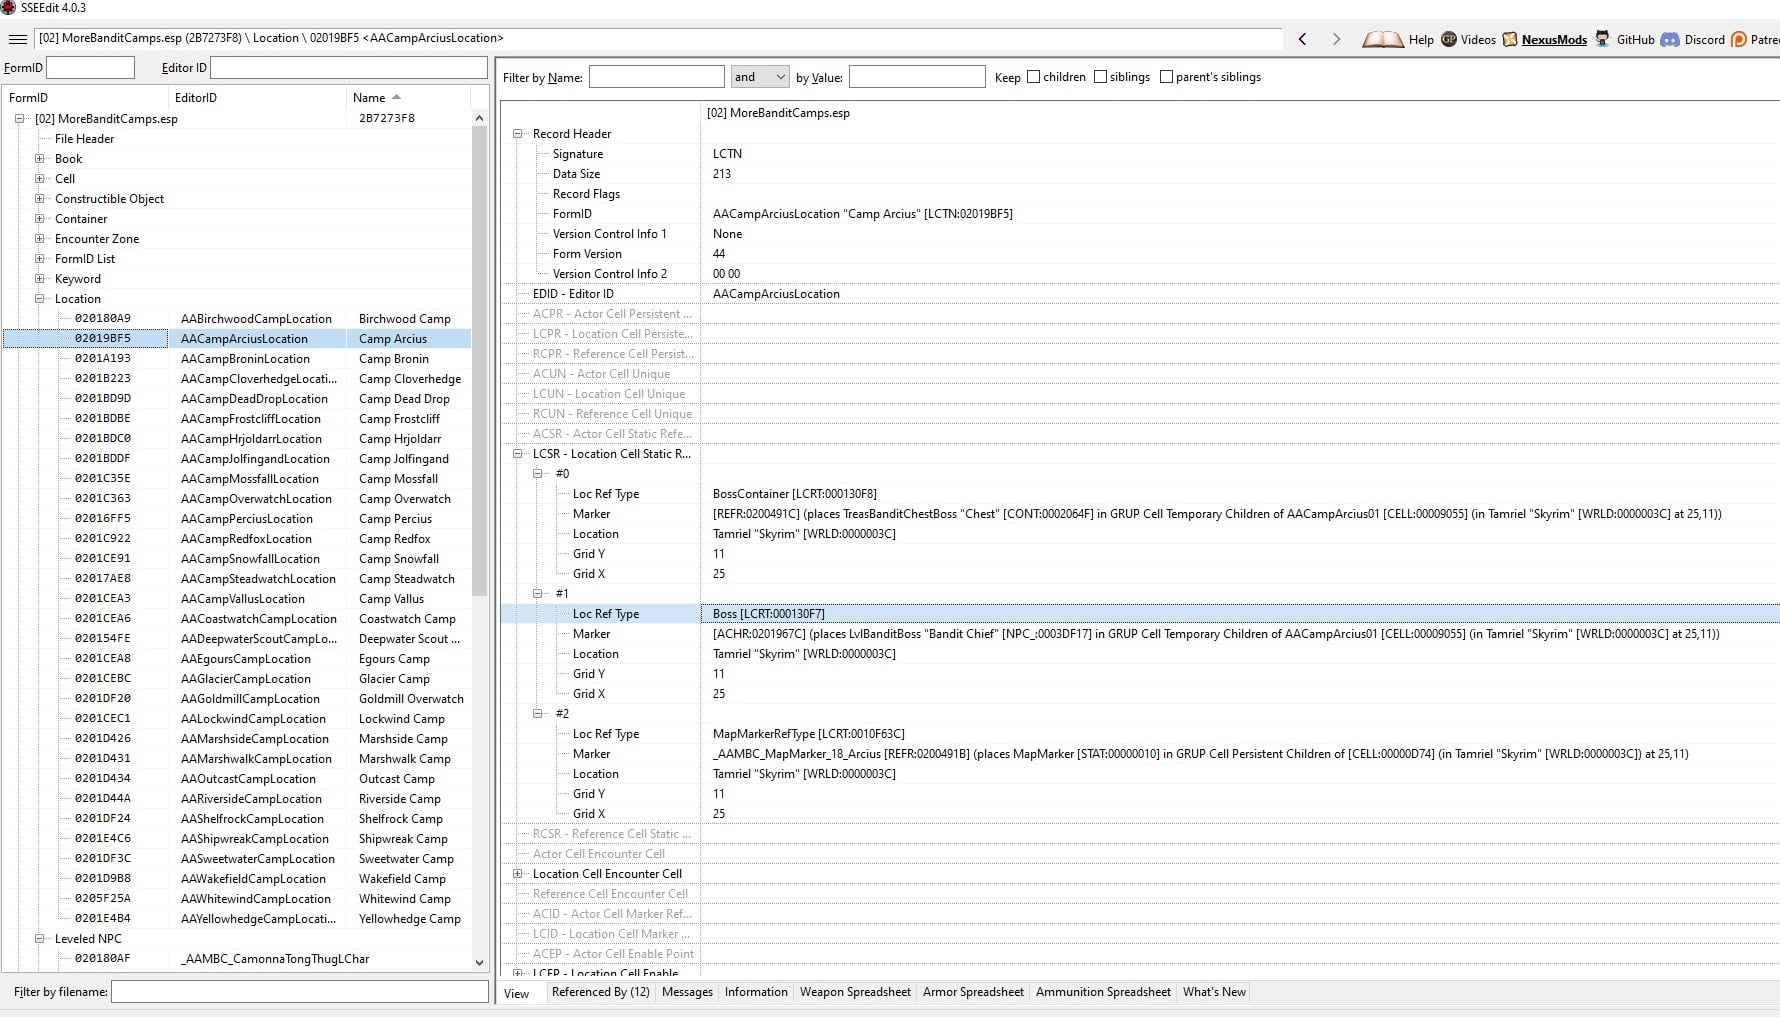Select the File Header node
Image resolution: width=1780 pixels, height=1017 pixels.
tap(84, 138)
